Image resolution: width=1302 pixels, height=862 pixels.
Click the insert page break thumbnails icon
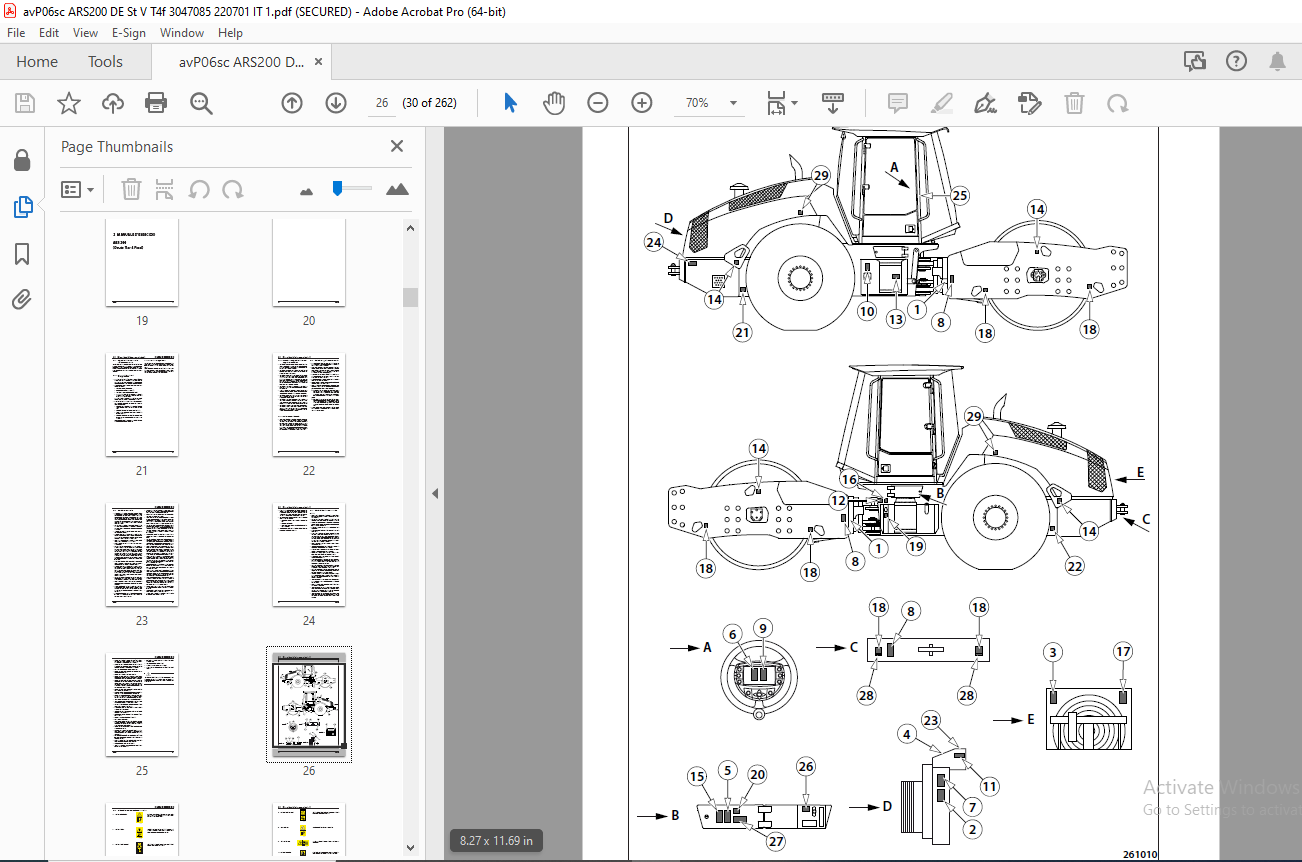(x=165, y=189)
